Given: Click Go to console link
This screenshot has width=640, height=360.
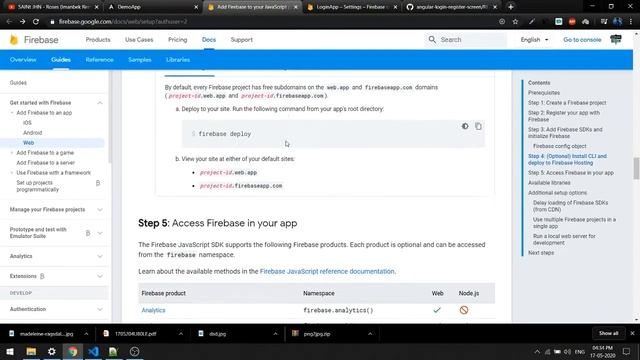Looking at the screenshot, I should coord(582,40).
